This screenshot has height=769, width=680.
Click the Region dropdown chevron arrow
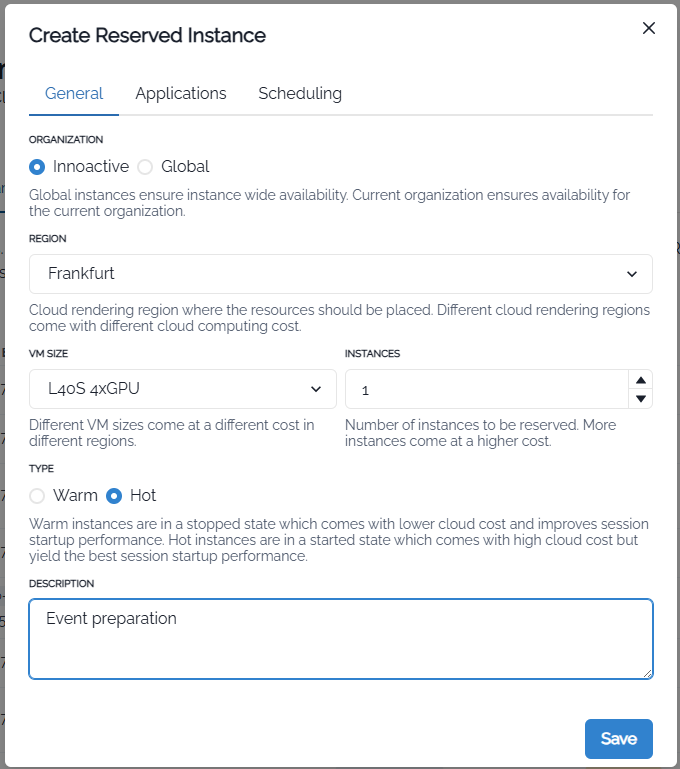632,274
